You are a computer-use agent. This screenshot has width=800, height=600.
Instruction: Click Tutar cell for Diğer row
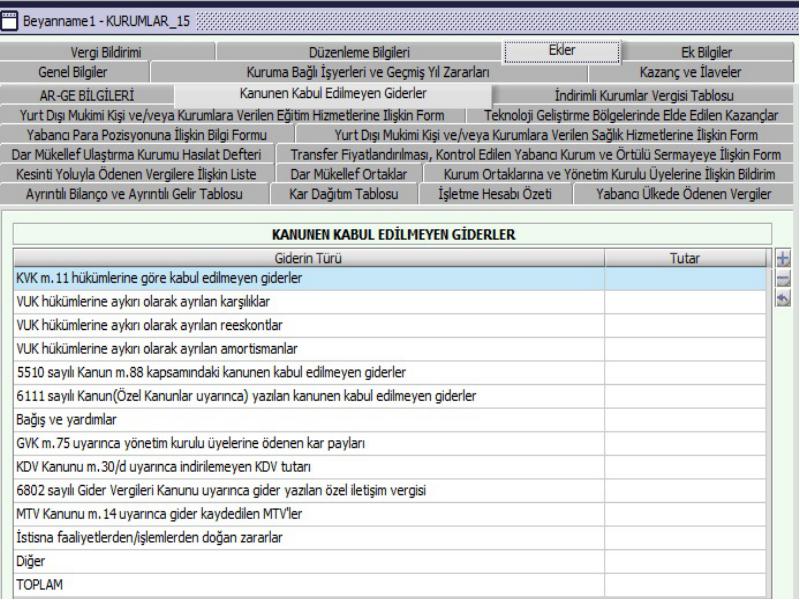tap(685, 561)
